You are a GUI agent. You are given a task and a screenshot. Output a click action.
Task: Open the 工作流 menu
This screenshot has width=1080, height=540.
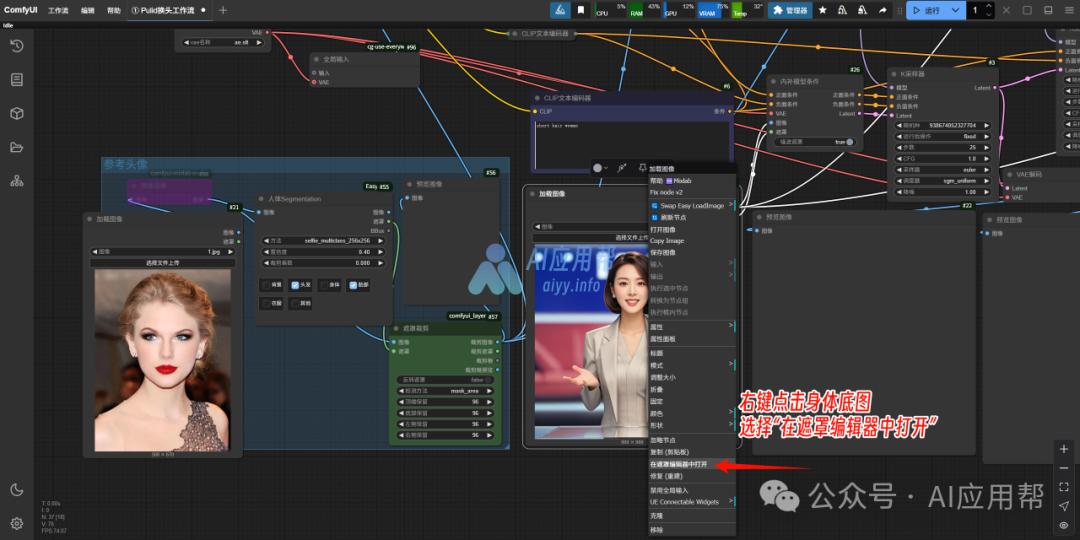click(58, 10)
